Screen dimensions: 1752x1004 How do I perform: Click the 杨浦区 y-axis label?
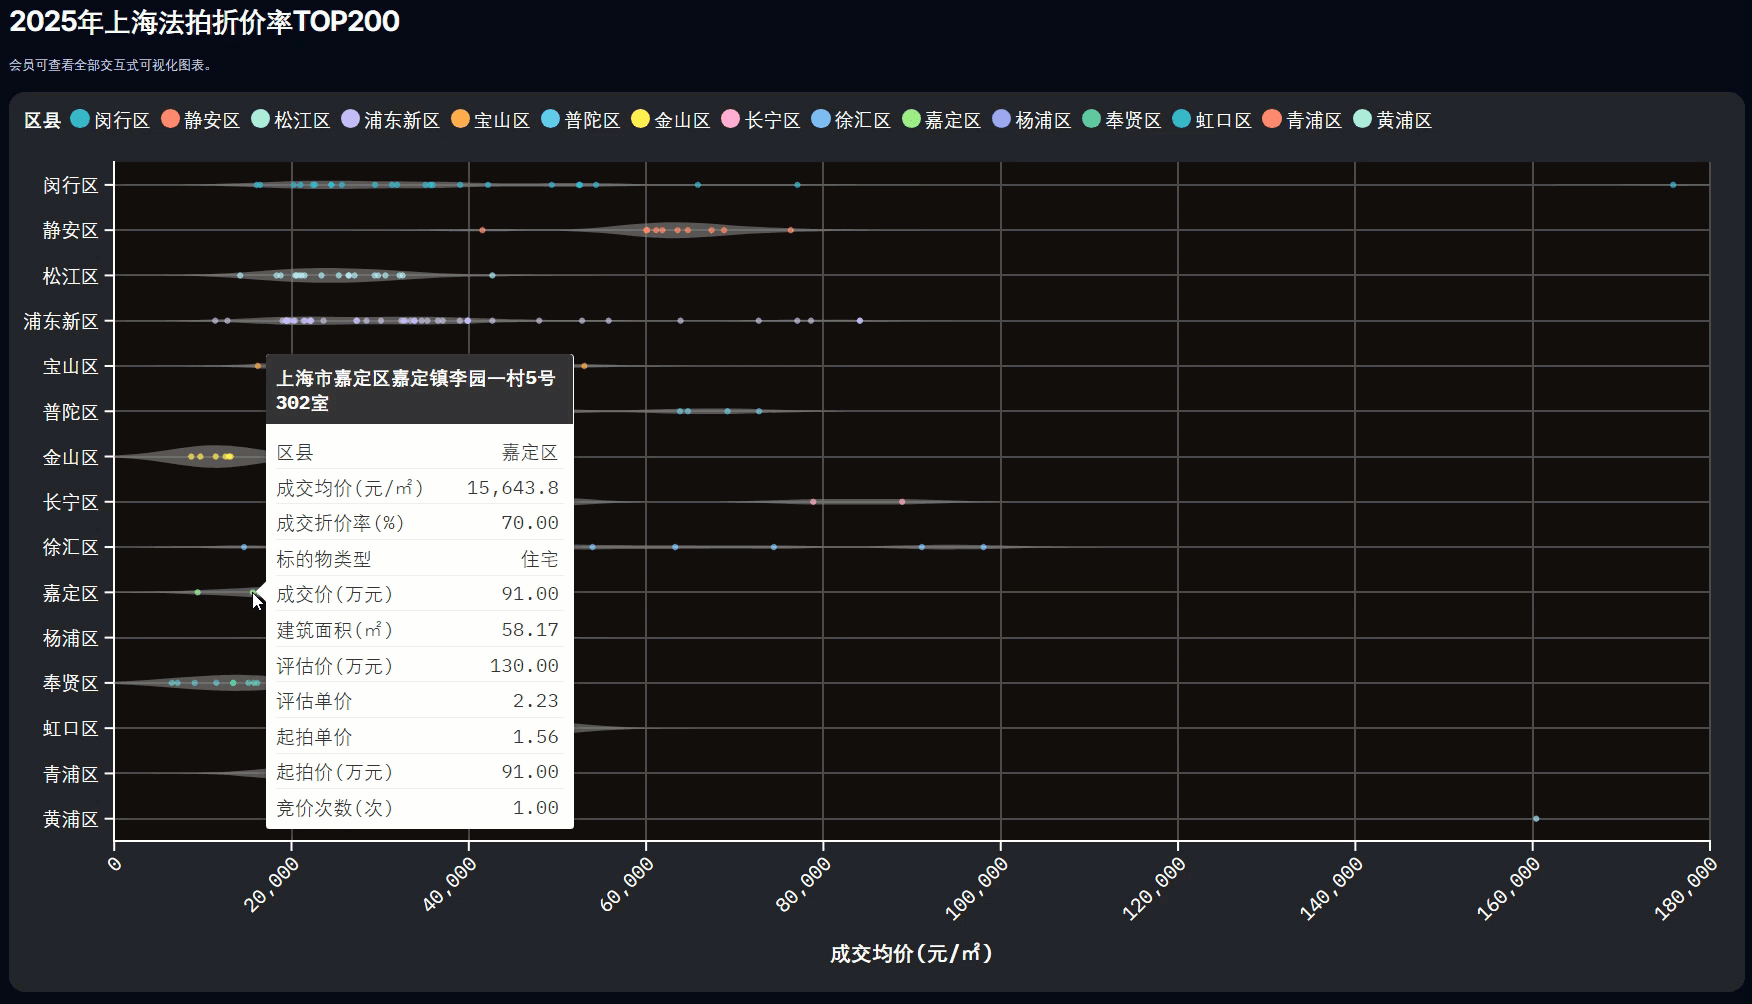pos(70,638)
